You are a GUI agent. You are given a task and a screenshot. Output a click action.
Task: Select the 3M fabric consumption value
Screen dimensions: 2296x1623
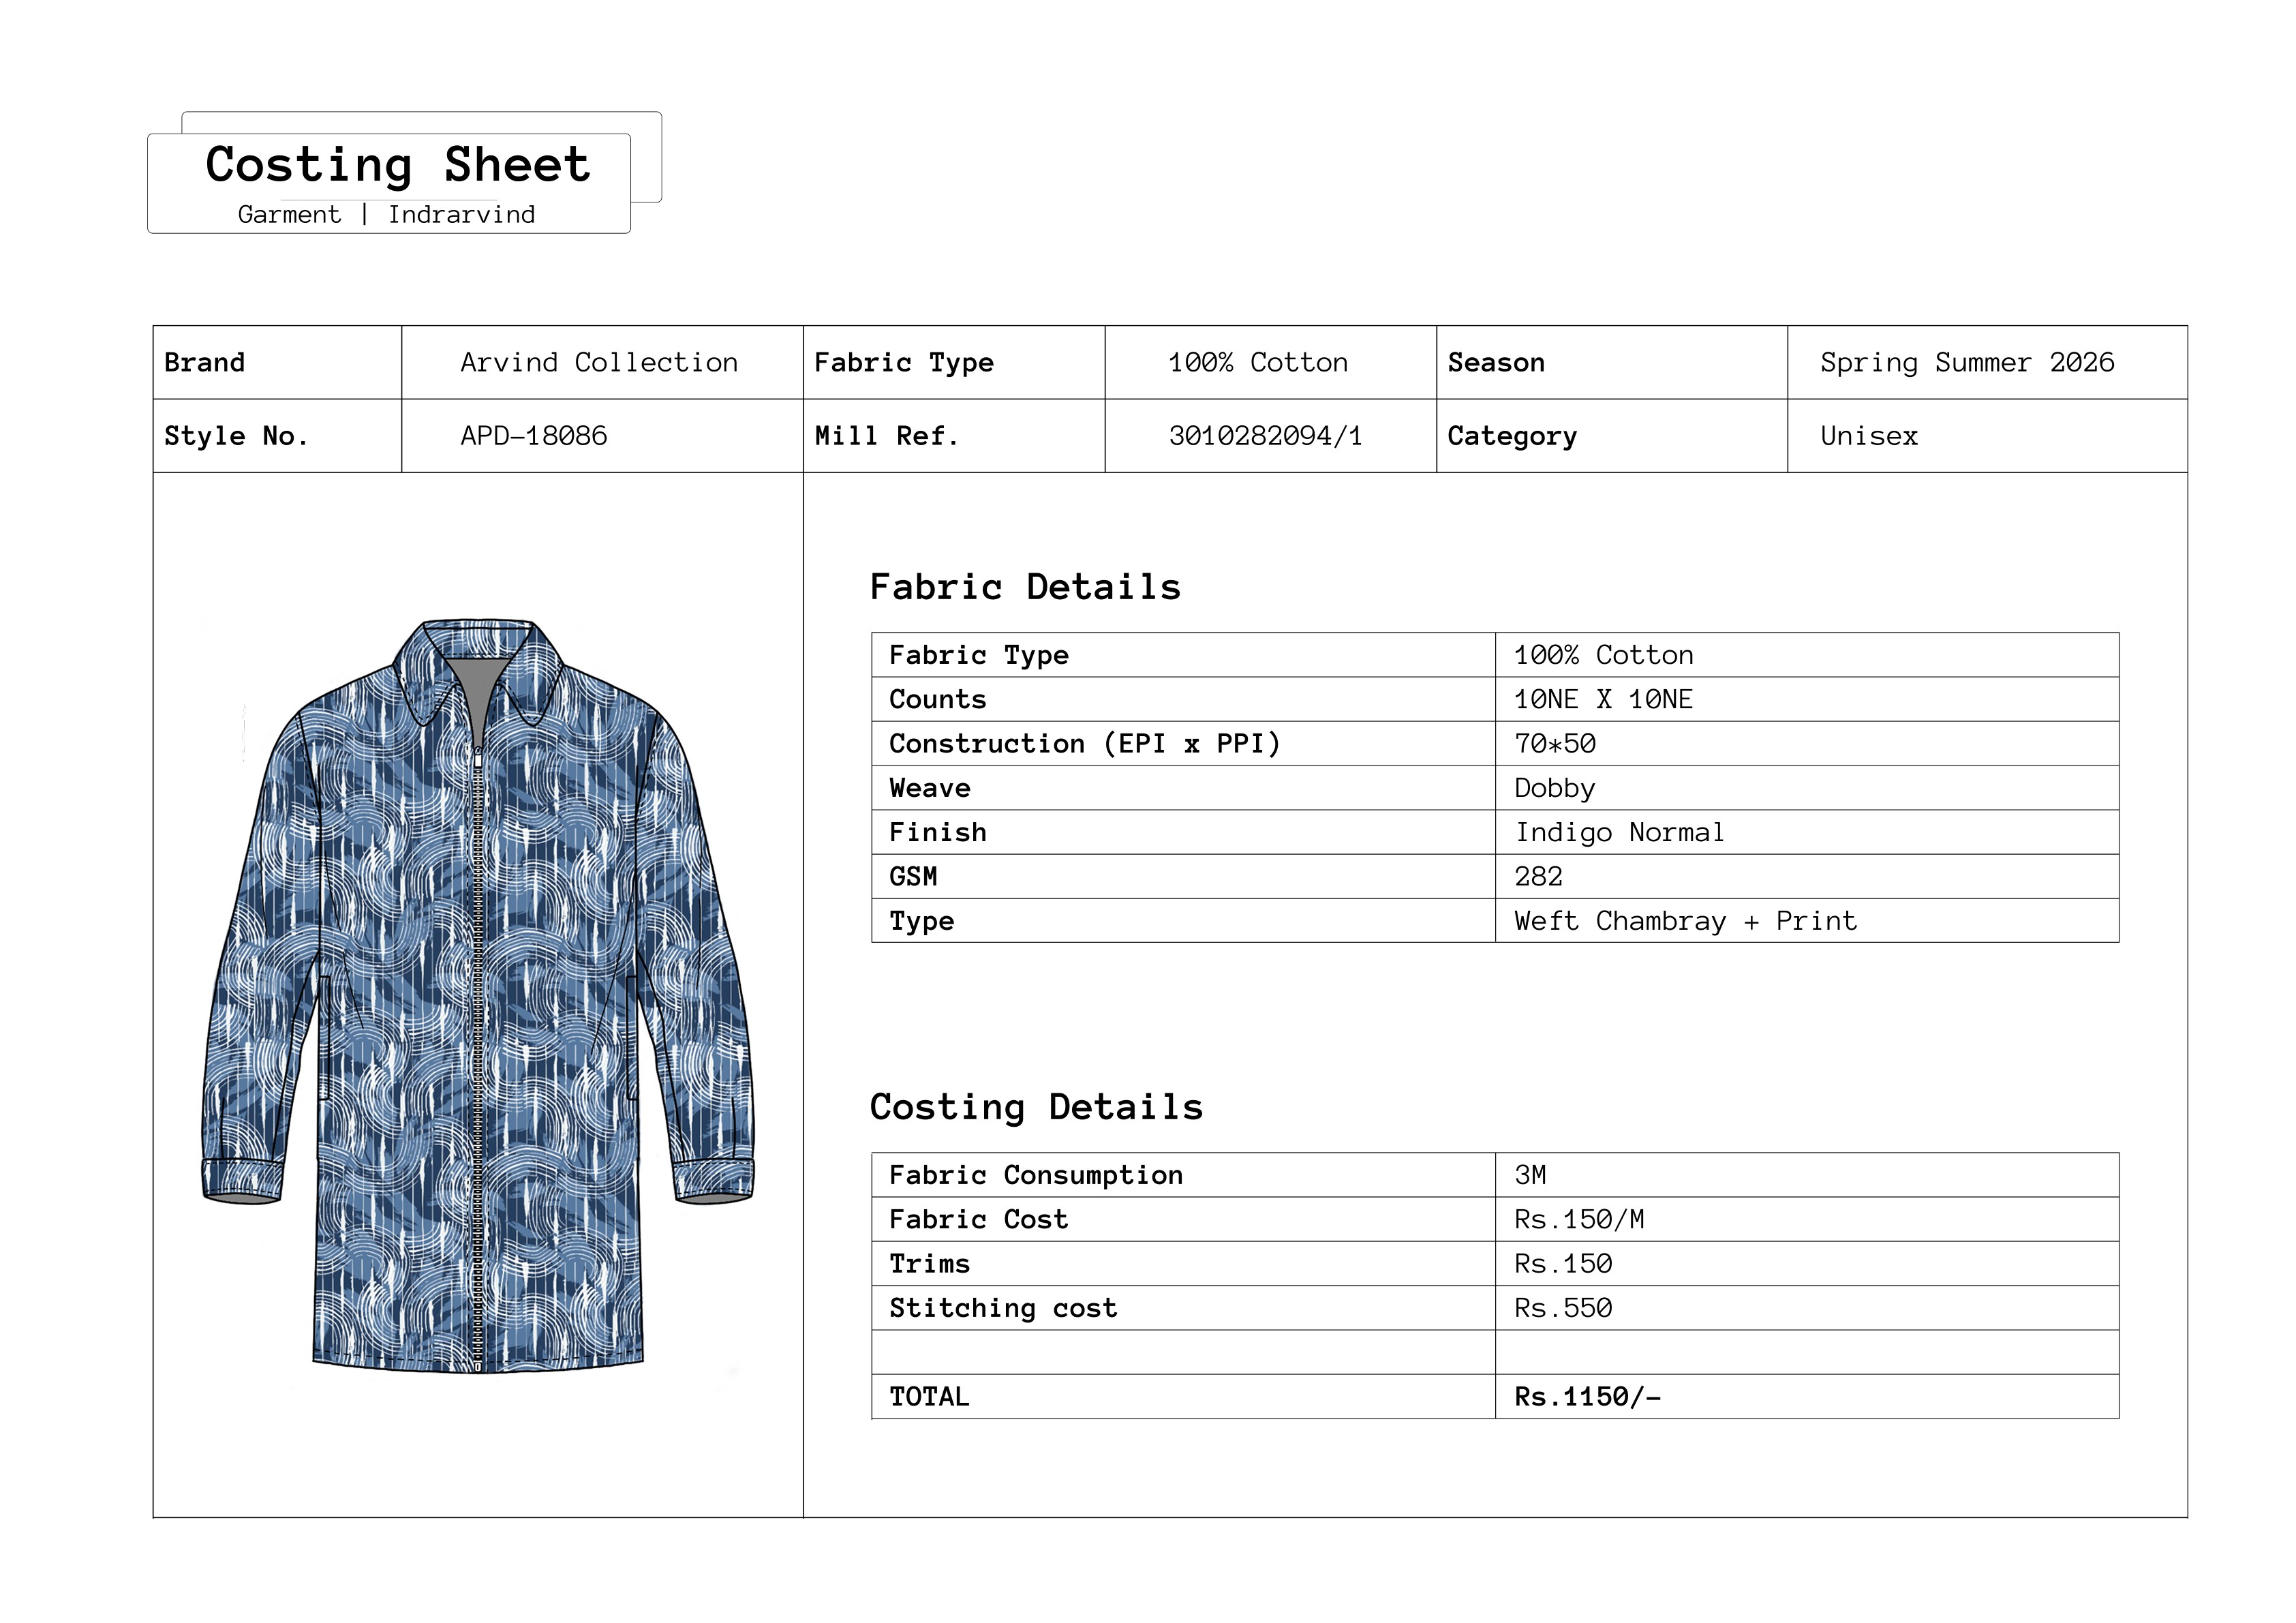click(1530, 1175)
